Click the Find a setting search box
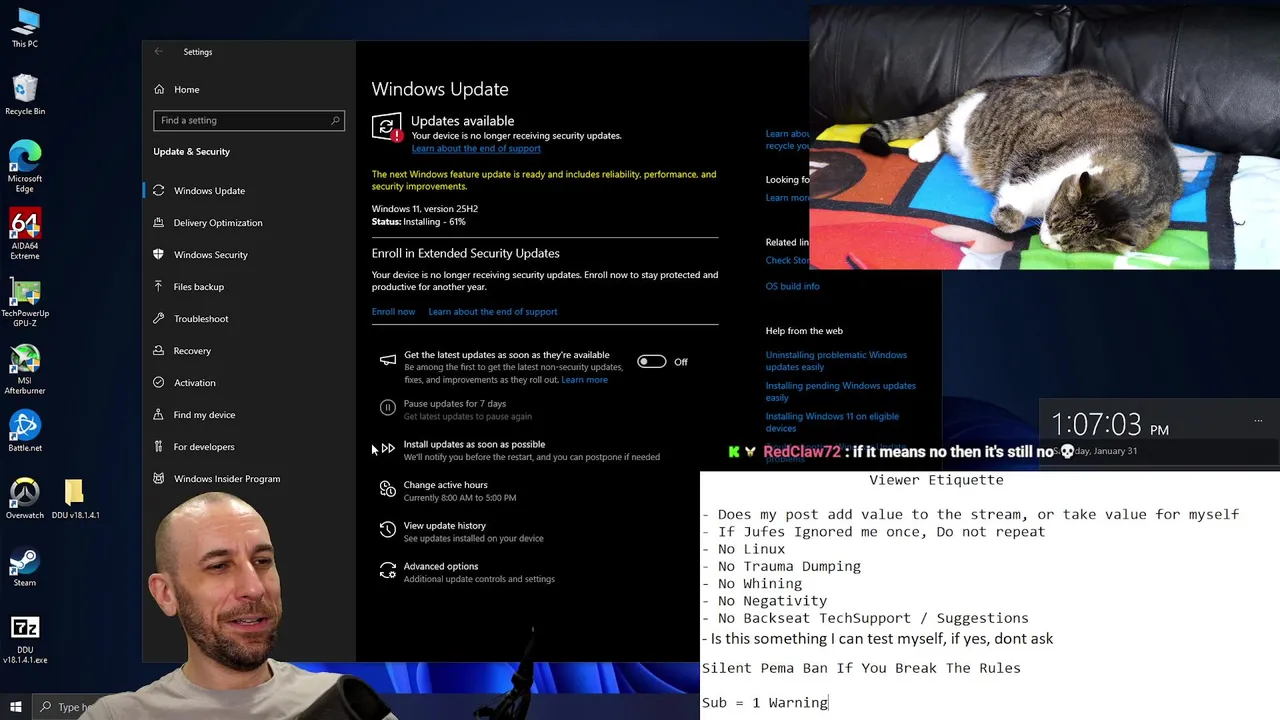Viewport: 1280px width, 720px height. (x=249, y=120)
